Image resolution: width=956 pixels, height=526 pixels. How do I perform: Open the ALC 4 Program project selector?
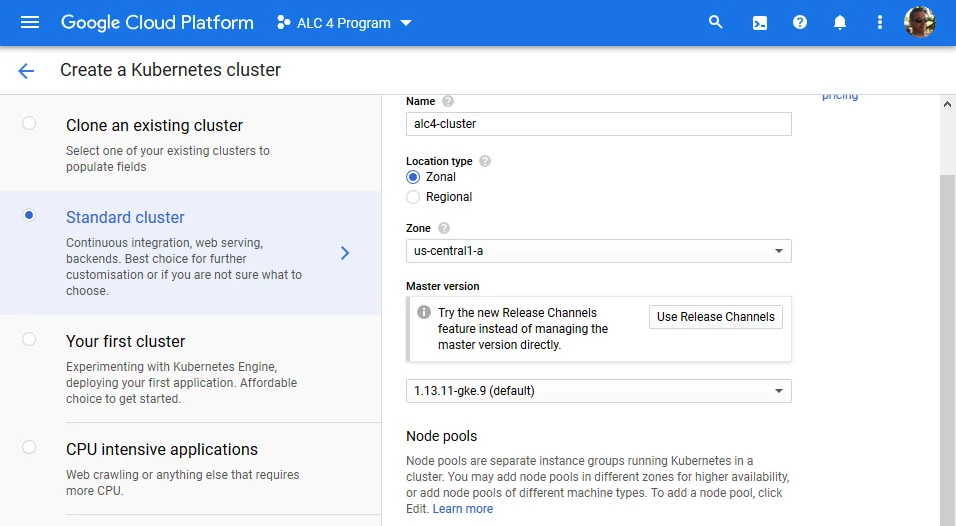pyautogui.click(x=344, y=23)
